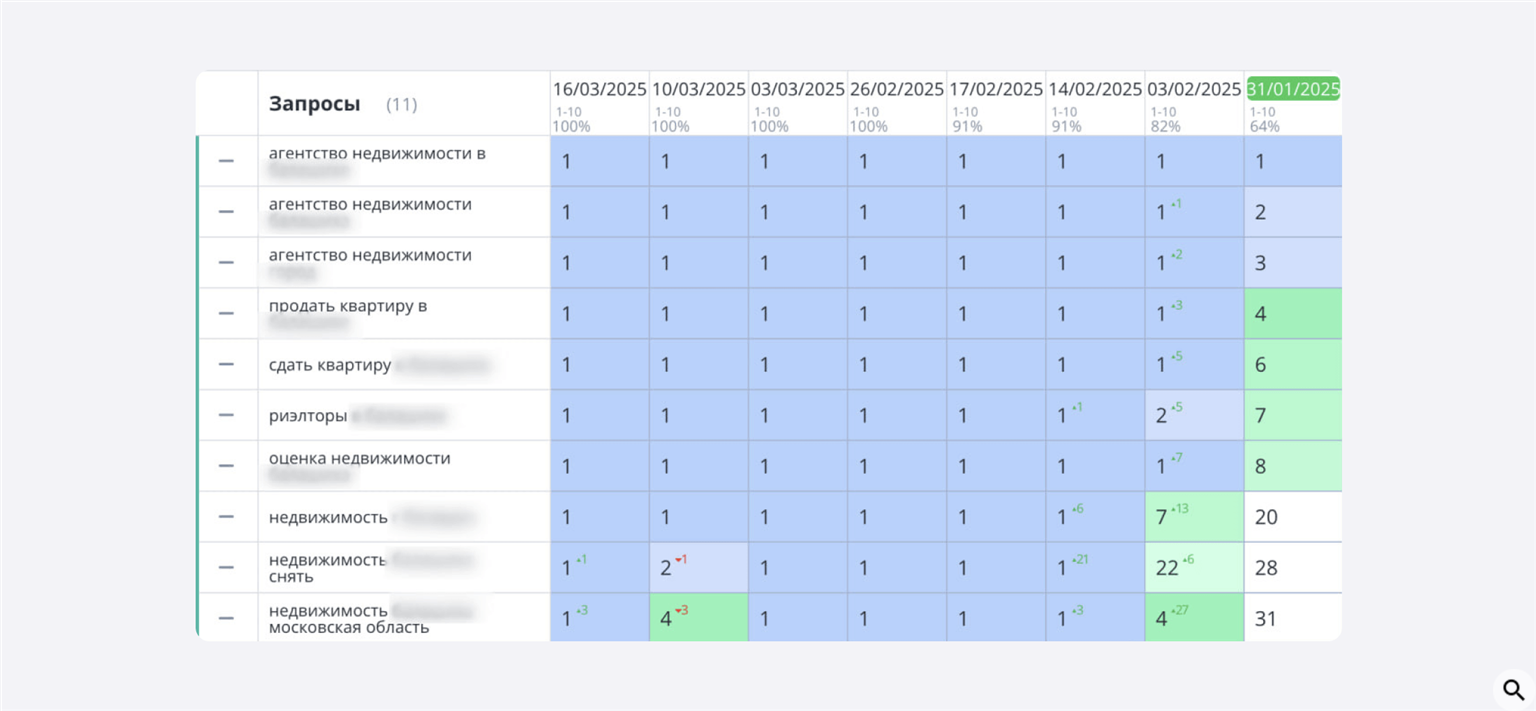The image size is (1536, 711).
Task: Select the 10/03/2025 date column header
Action: pyautogui.click(x=699, y=89)
